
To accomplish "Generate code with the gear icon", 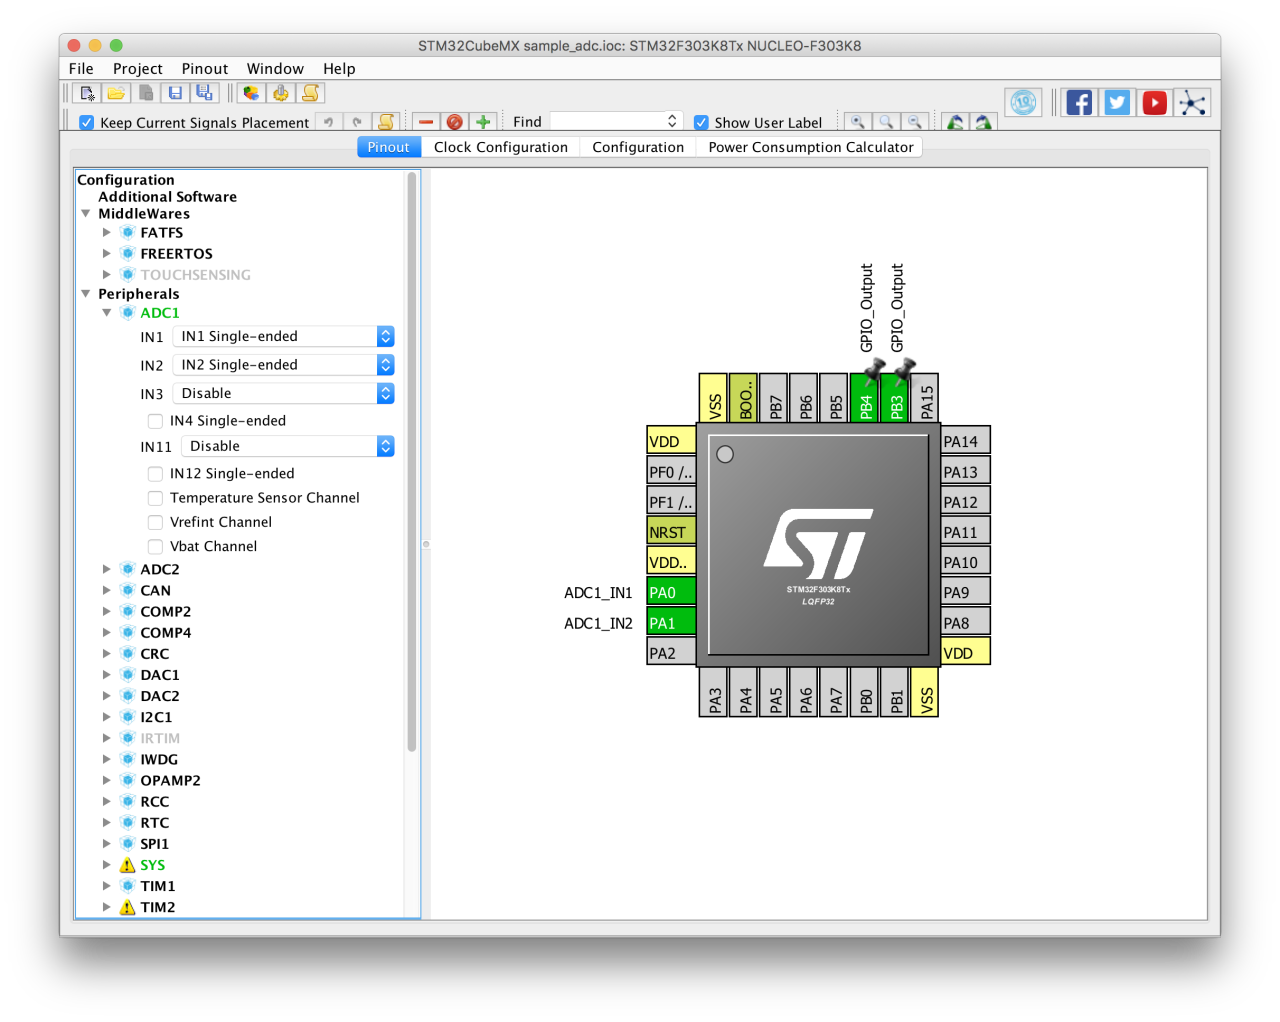I will click(x=281, y=93).
